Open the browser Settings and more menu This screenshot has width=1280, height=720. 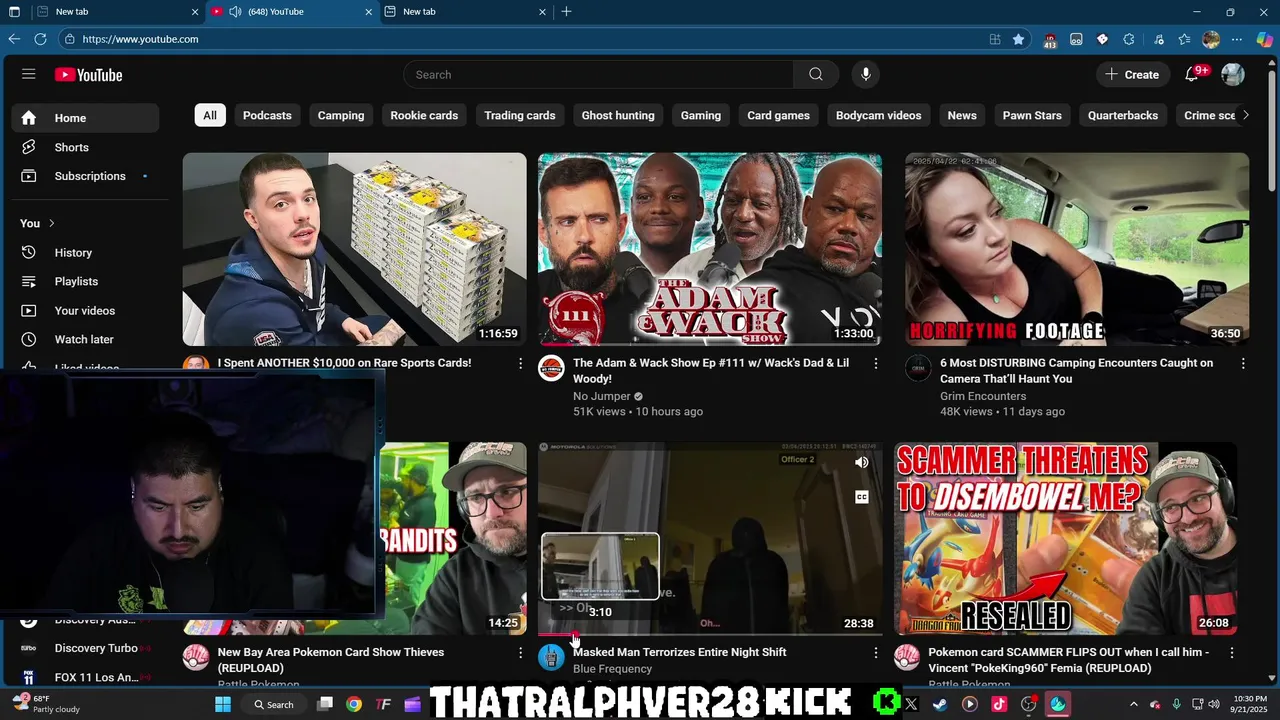point(1237,39)
